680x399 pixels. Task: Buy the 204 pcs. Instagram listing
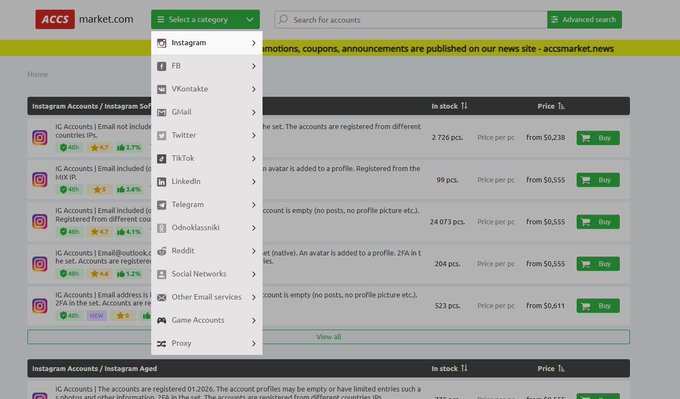pos(598,264)
